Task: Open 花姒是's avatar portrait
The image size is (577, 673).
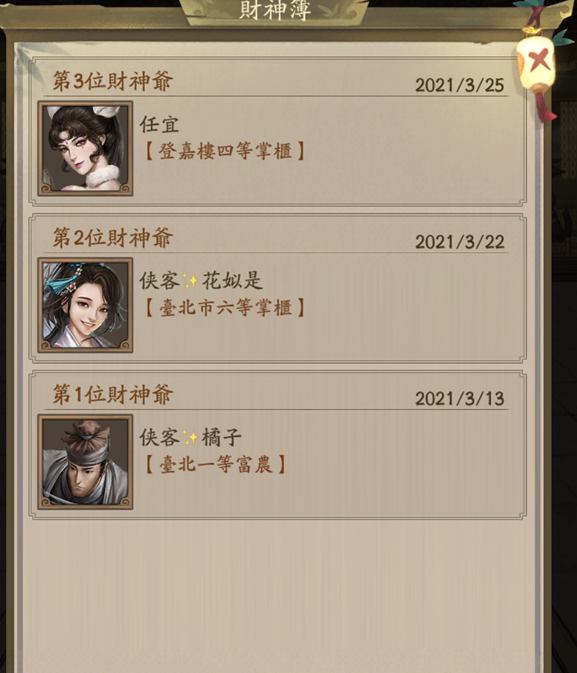Action: point(85,305)
